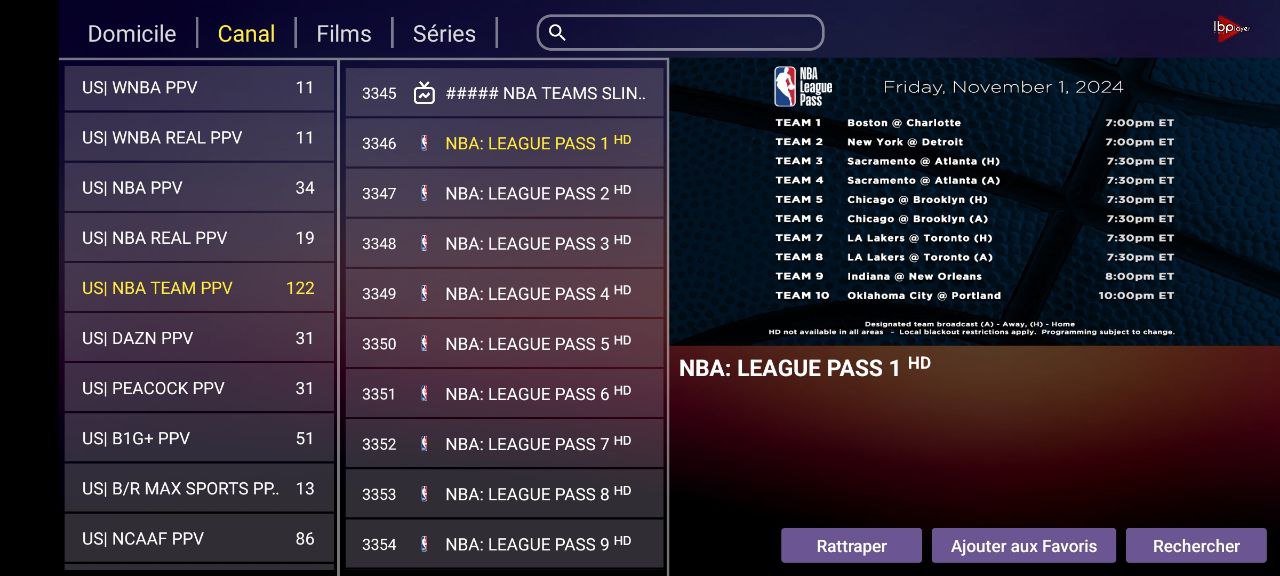1280x576 pixels.
Task: Click NBA logo icon on League Pass 8
Action: click(x=424, y=493)
